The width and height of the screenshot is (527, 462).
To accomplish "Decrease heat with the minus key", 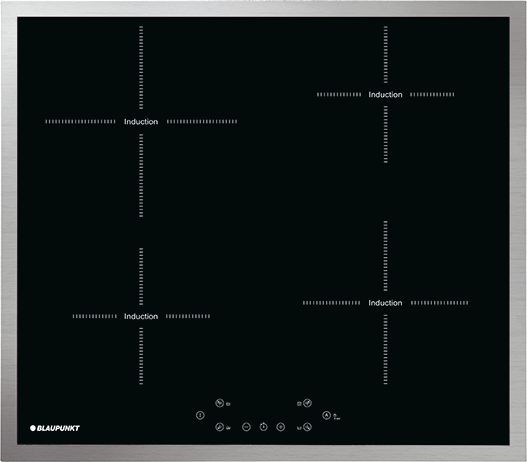I will click(246, 427).
